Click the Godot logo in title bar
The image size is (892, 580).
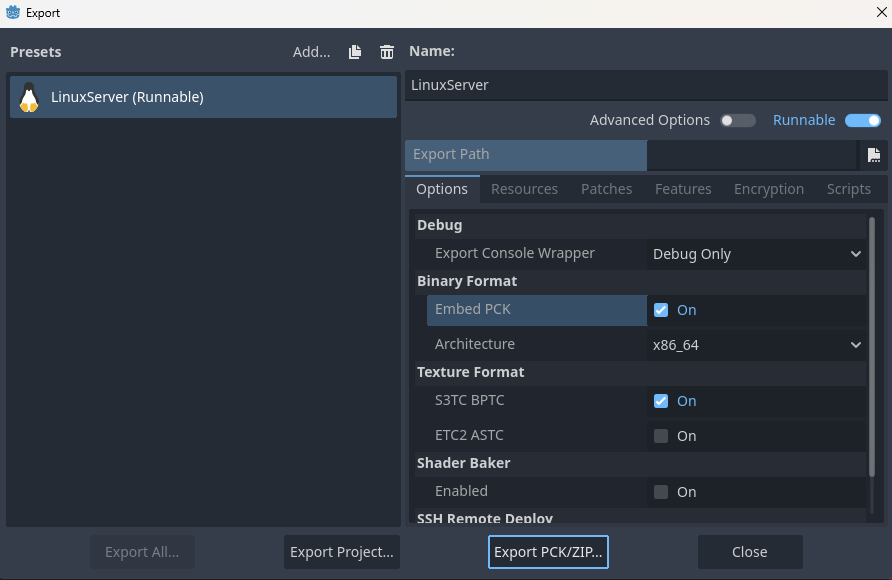(x=12, y=13)
